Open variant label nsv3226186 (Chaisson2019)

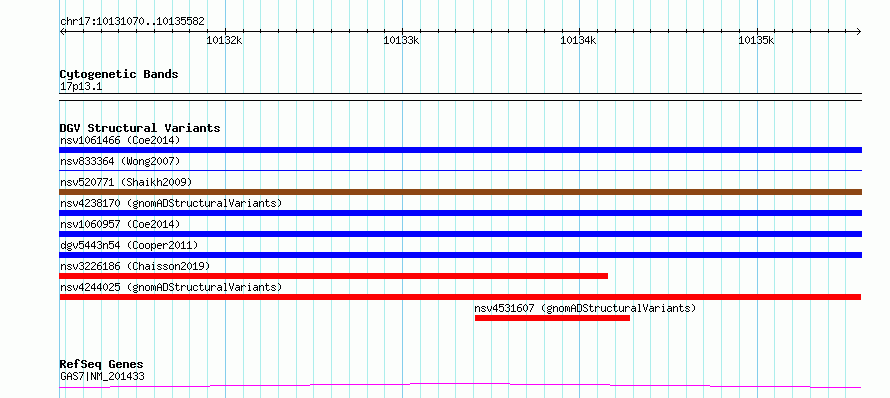[x=135, y=266]
